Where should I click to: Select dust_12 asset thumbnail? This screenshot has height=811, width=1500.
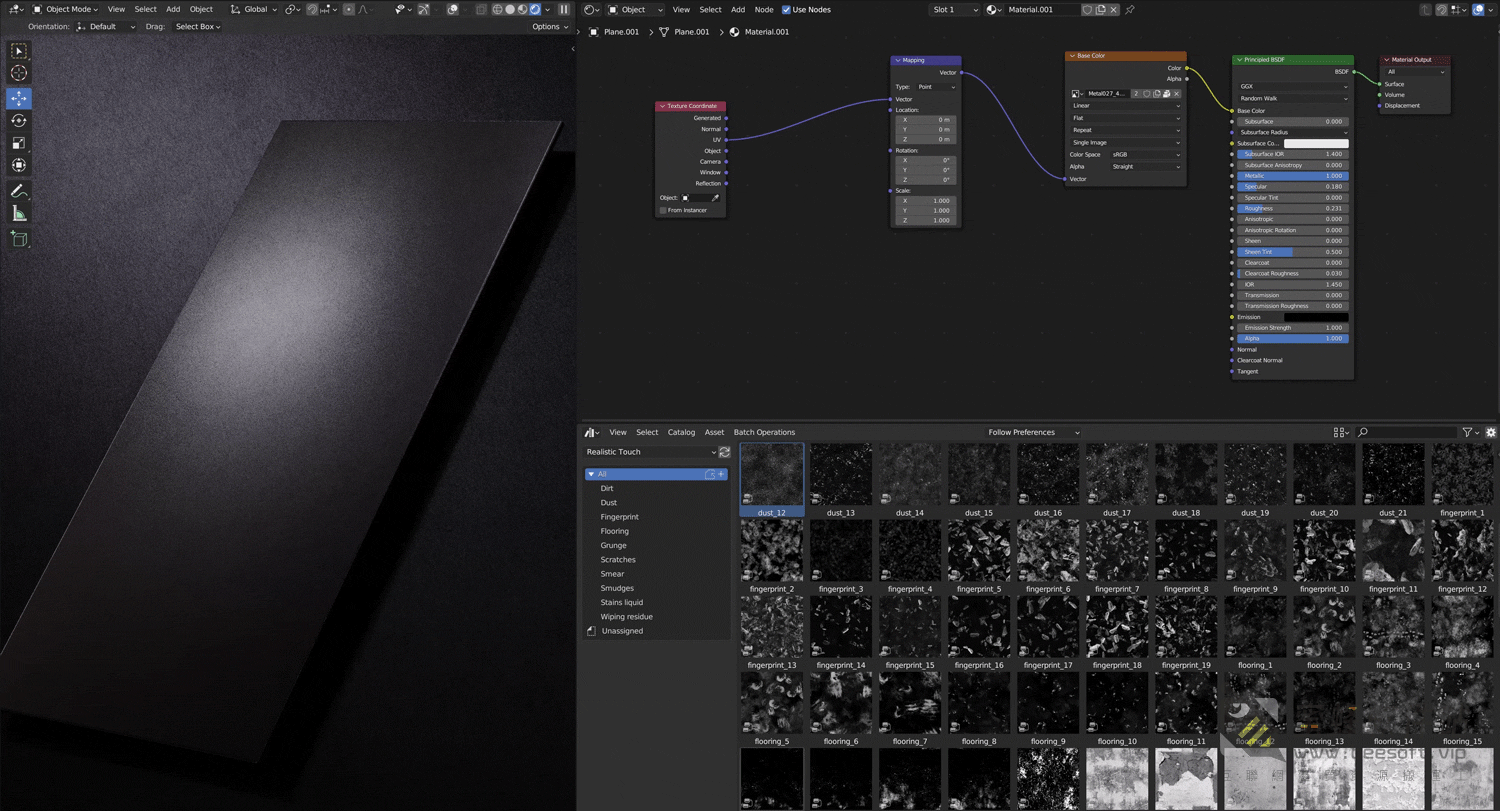coord(771,480)
